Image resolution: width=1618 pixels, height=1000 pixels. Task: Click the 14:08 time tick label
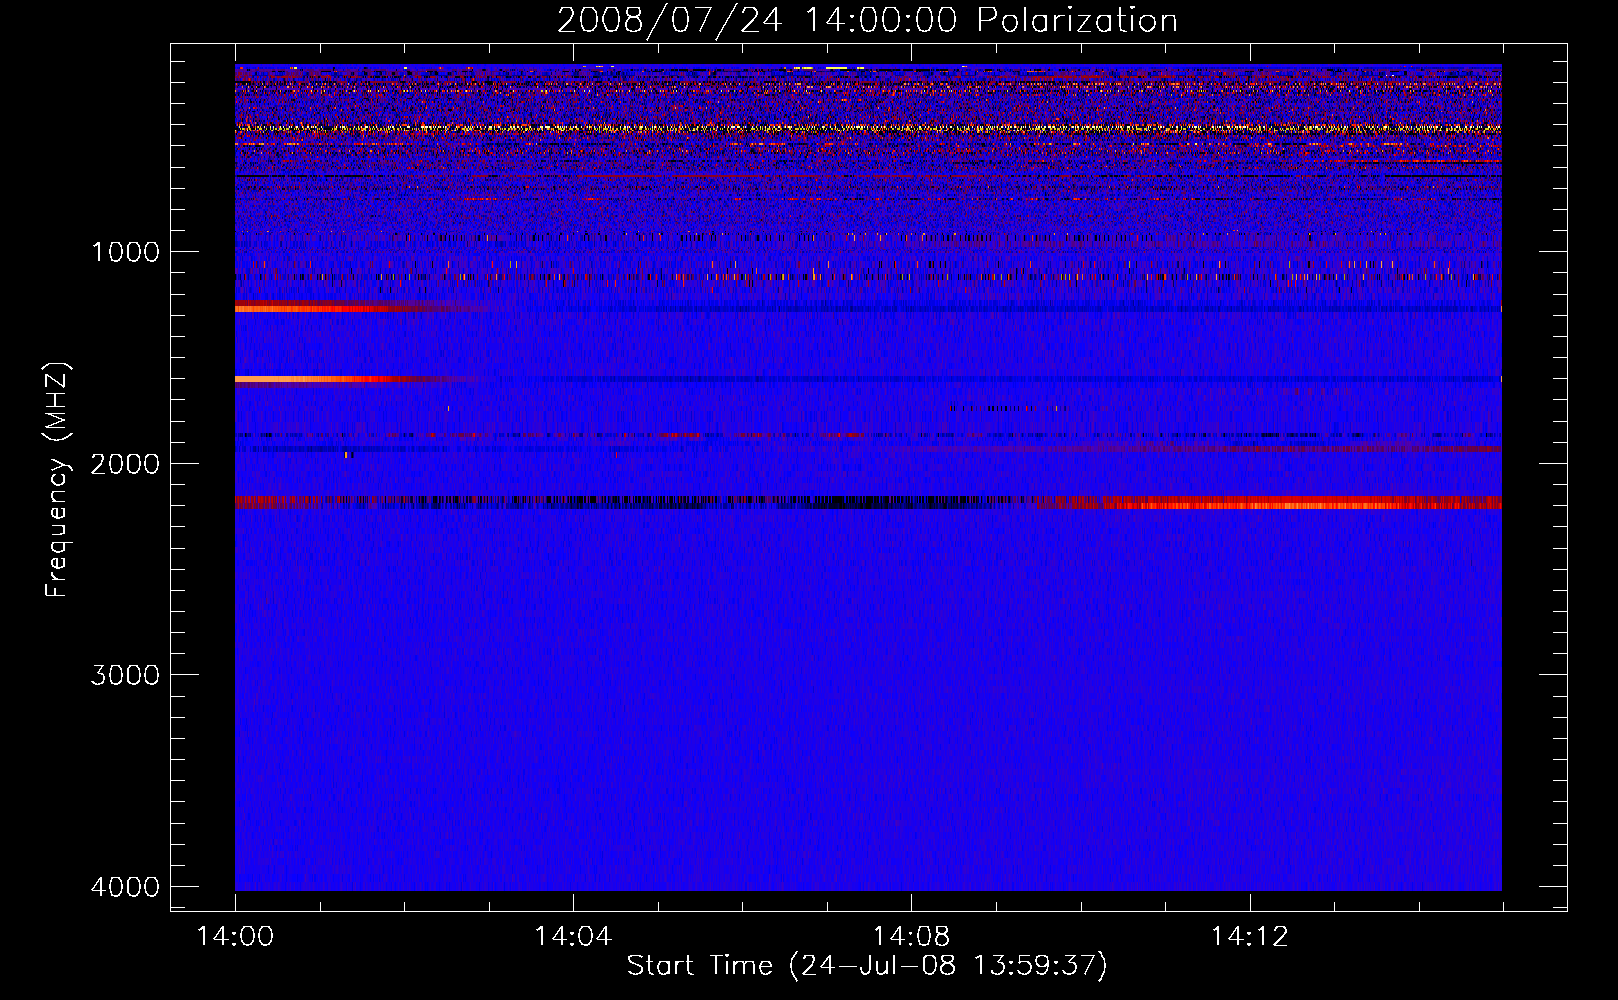(x=911, y=937)
